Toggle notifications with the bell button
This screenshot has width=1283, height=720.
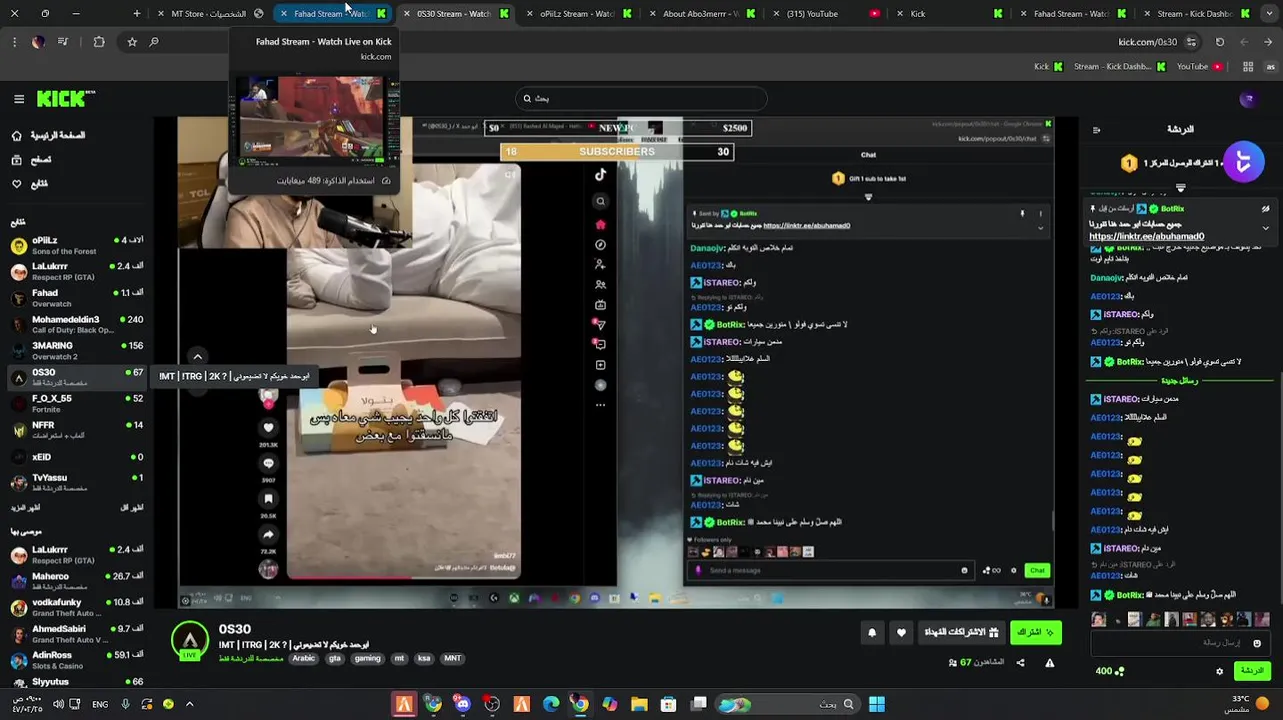point(872,632)
